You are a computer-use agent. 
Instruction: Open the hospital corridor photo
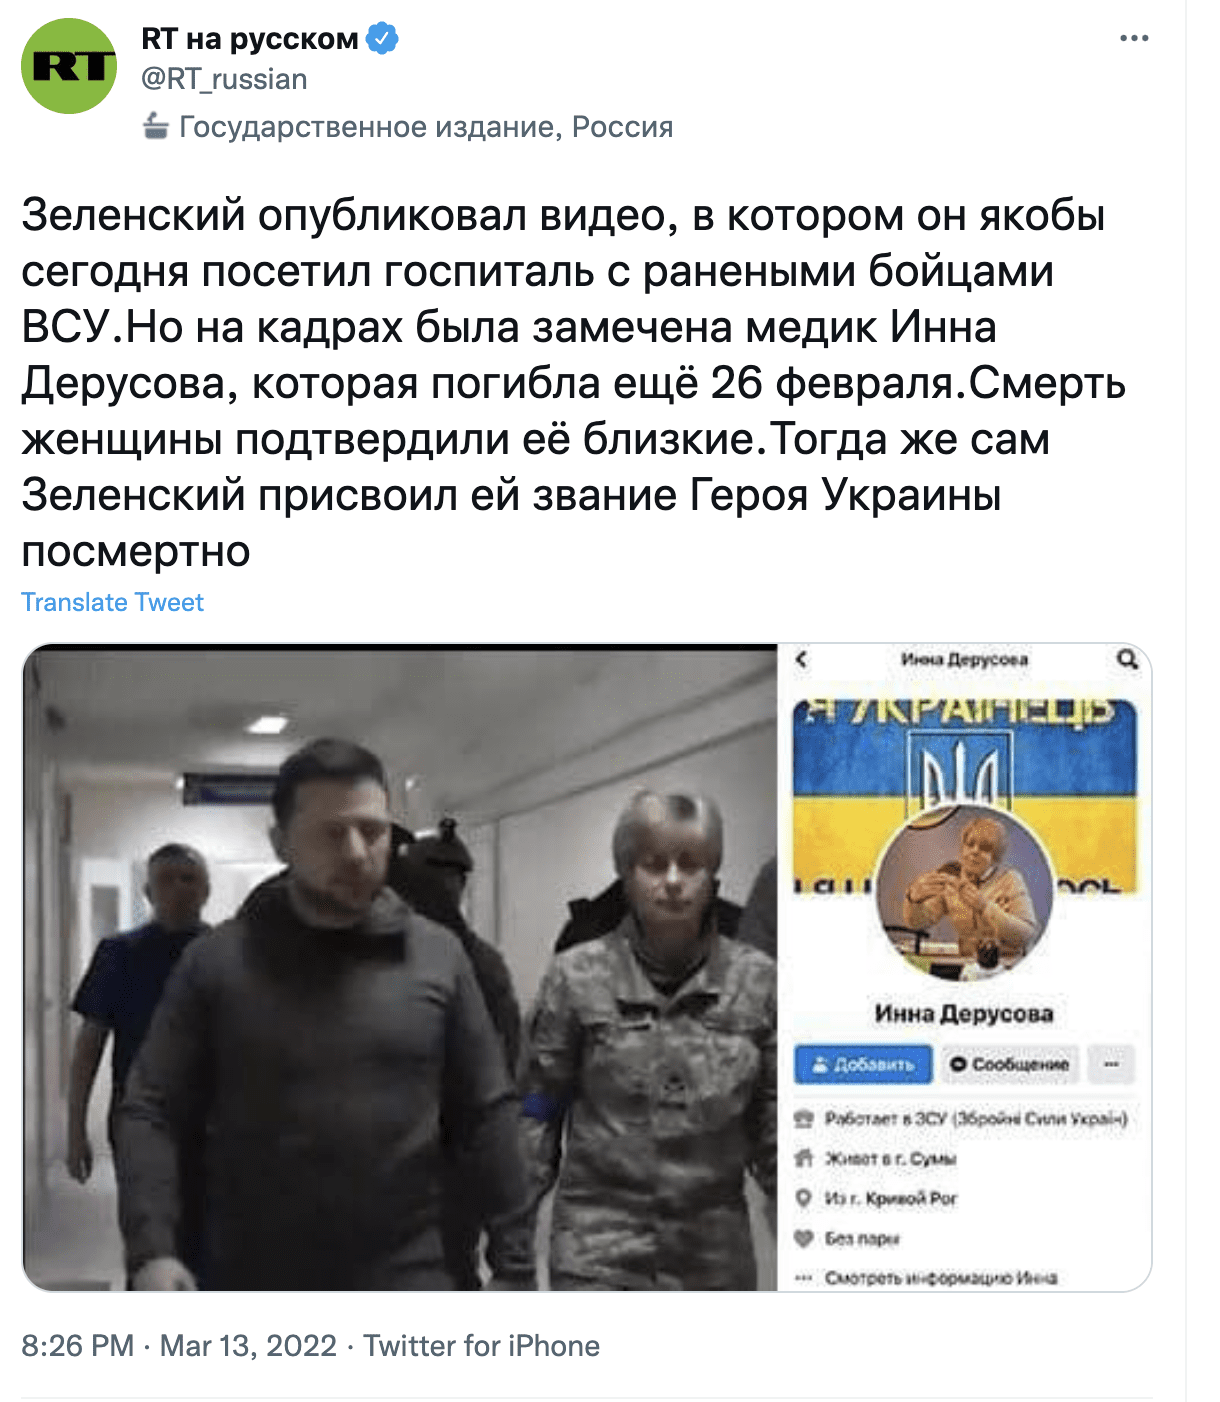(x=400, y=967)
